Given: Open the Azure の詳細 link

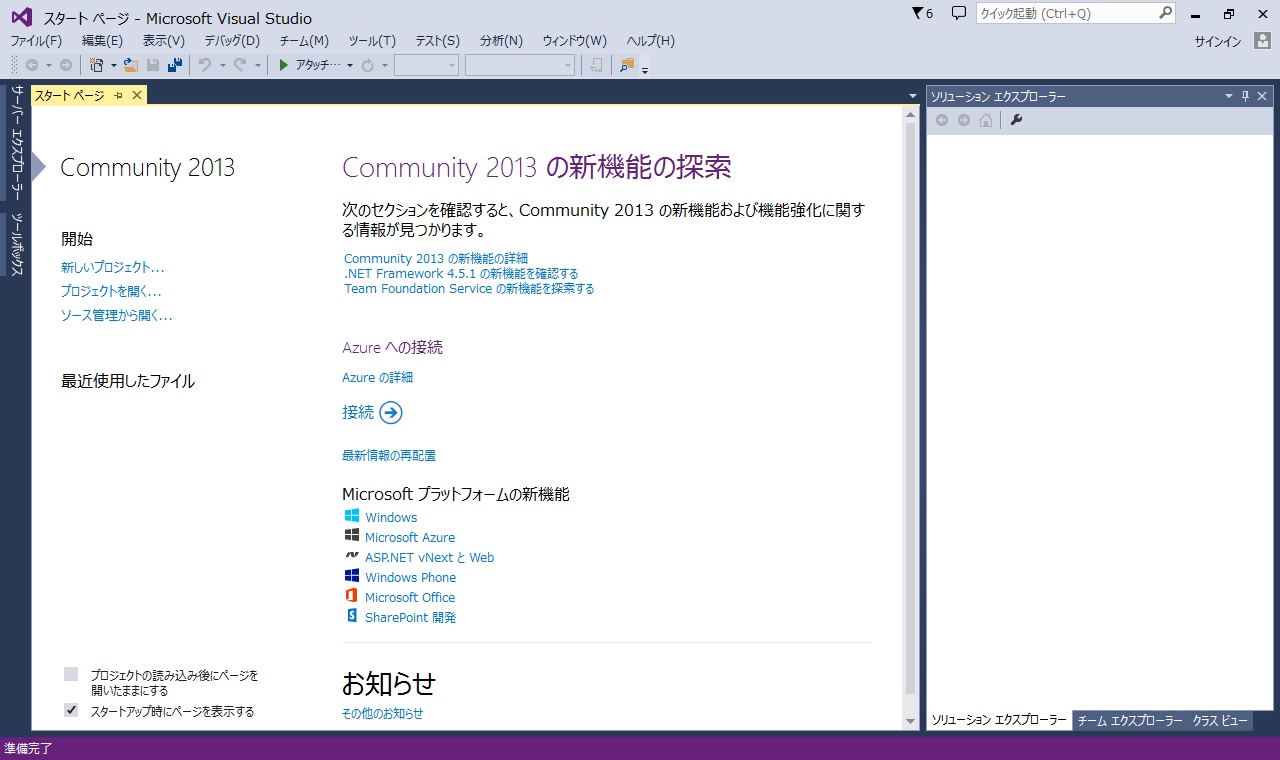Looking at the screenshot, I should (377, 377).
